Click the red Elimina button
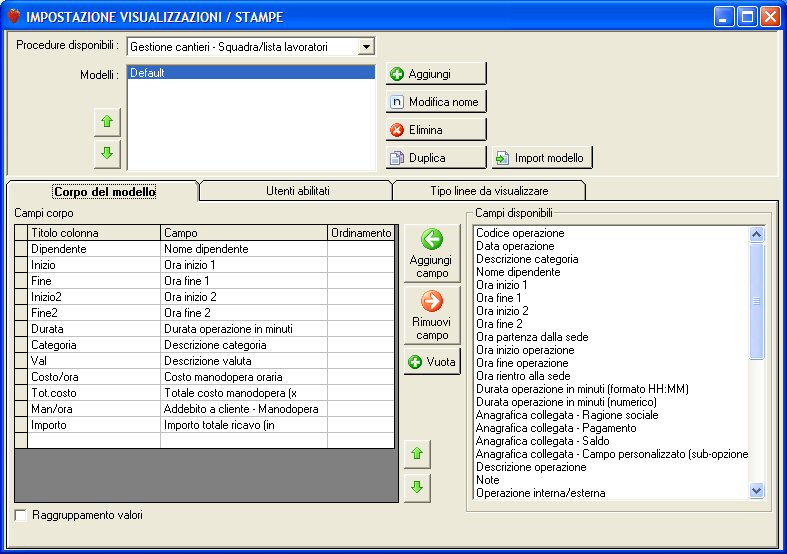 [436, 130]
